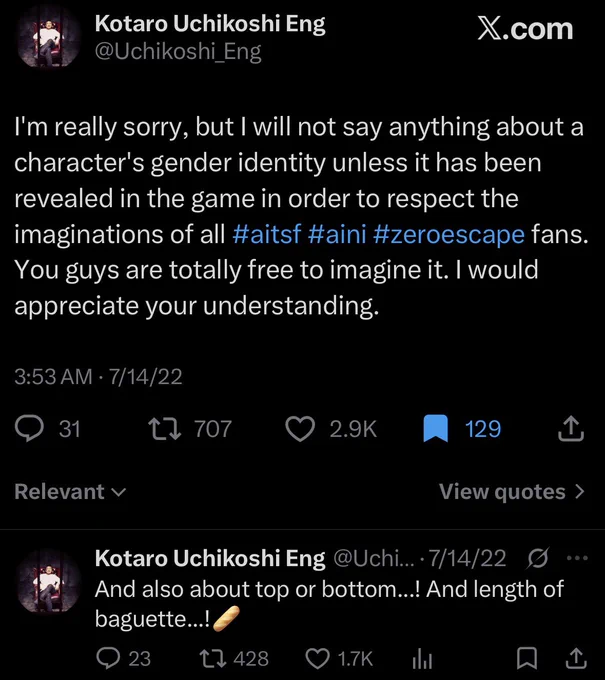Click the #aitsf hashtag
Image resolution: width=605 pixels, height=680 pixels.
[x=267, y=235]
